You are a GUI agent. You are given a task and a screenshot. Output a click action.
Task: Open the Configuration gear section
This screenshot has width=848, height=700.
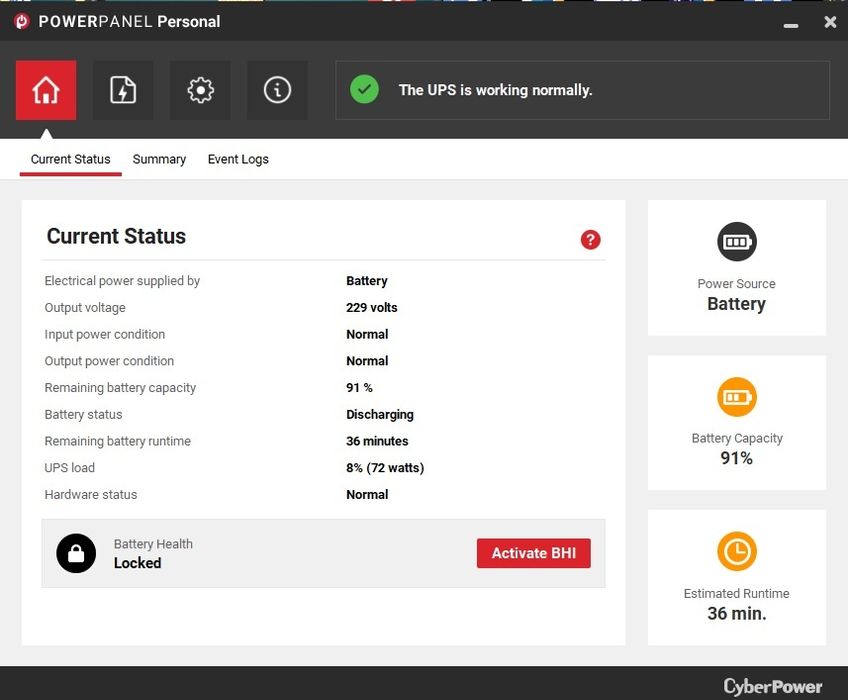click(201, 90)
